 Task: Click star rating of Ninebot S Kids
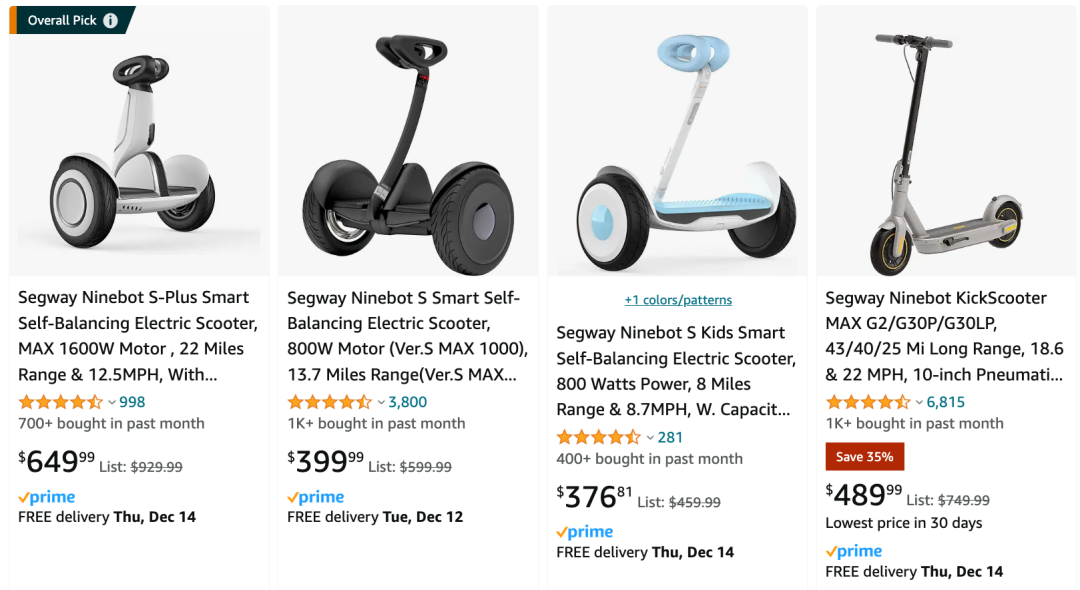click(x=598, y=437)
